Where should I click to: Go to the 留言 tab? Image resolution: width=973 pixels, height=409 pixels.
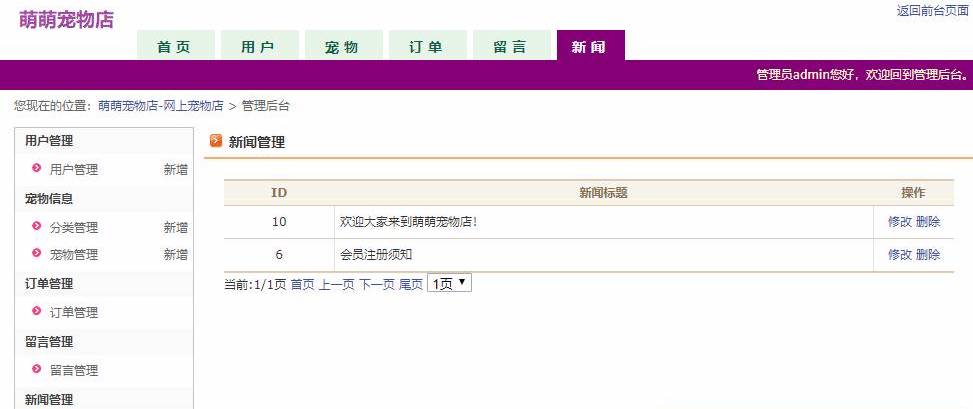511,45
